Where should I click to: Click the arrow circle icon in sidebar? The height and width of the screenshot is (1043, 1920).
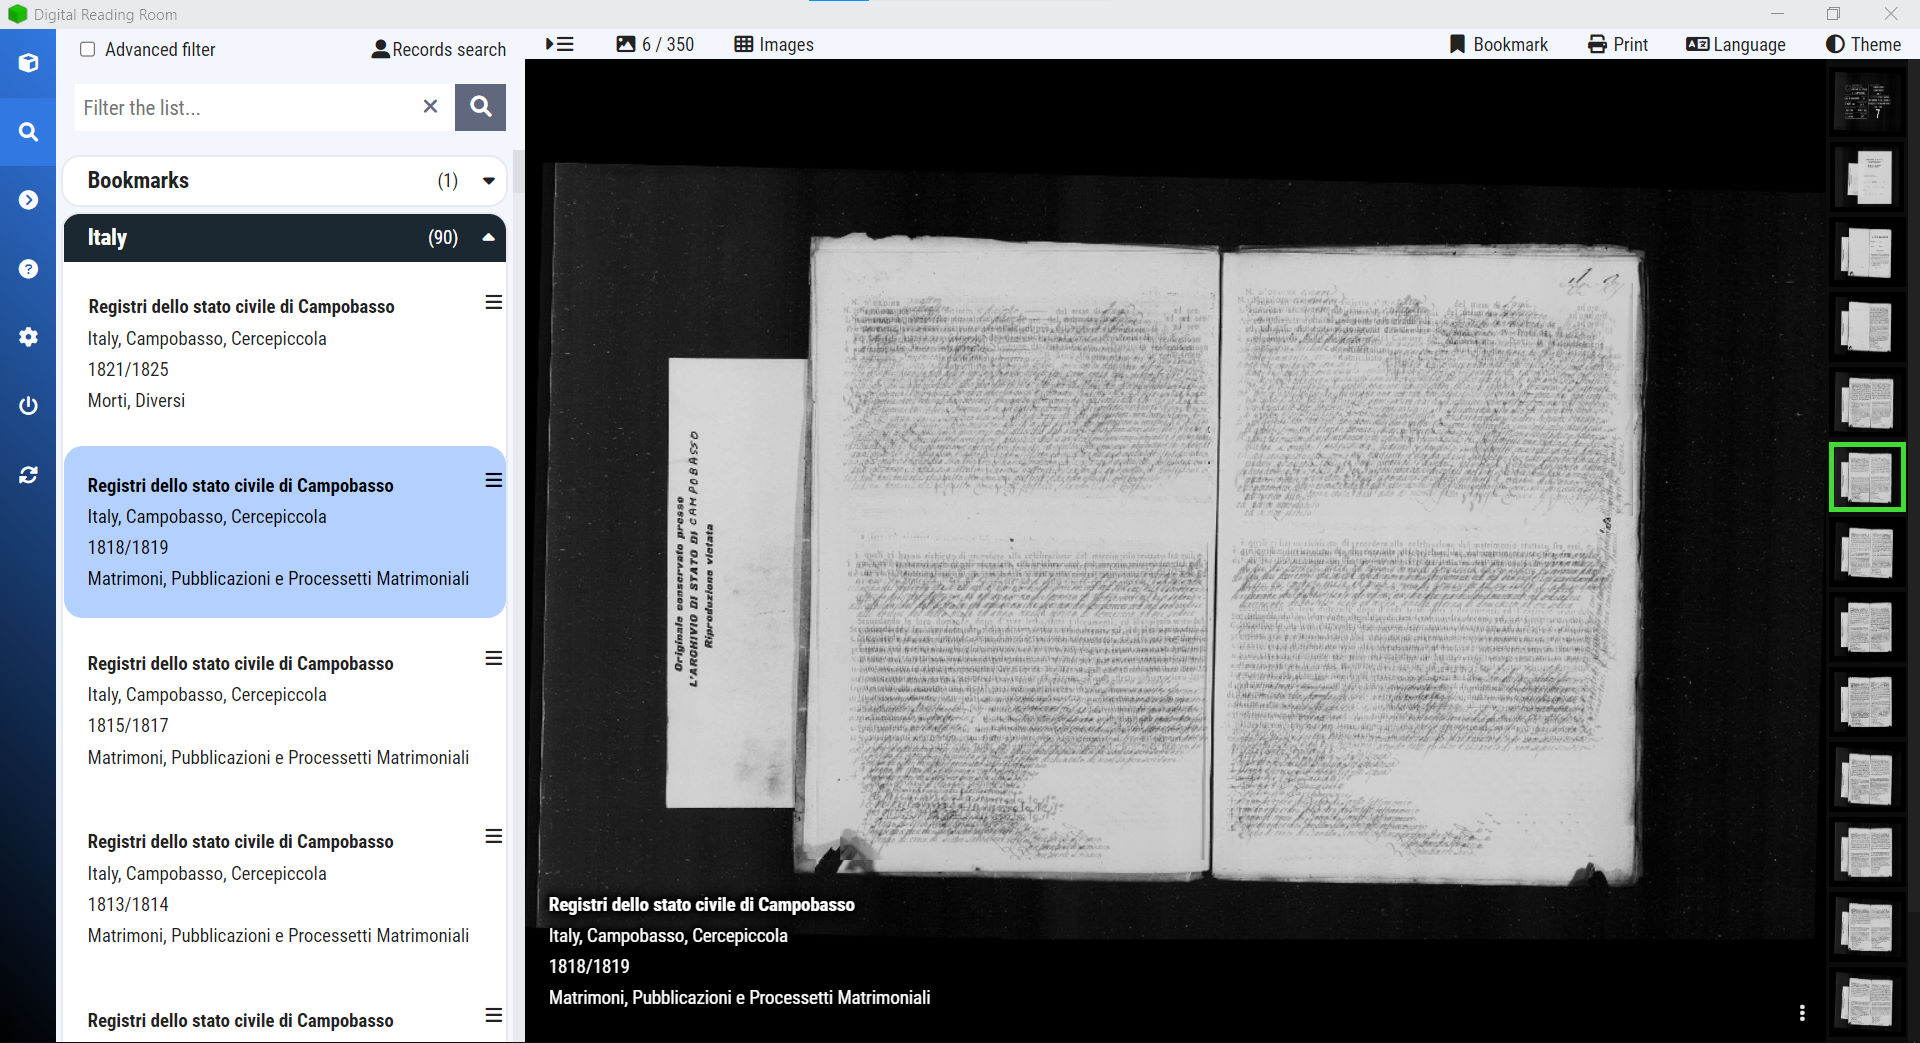[x=28, y=200]
